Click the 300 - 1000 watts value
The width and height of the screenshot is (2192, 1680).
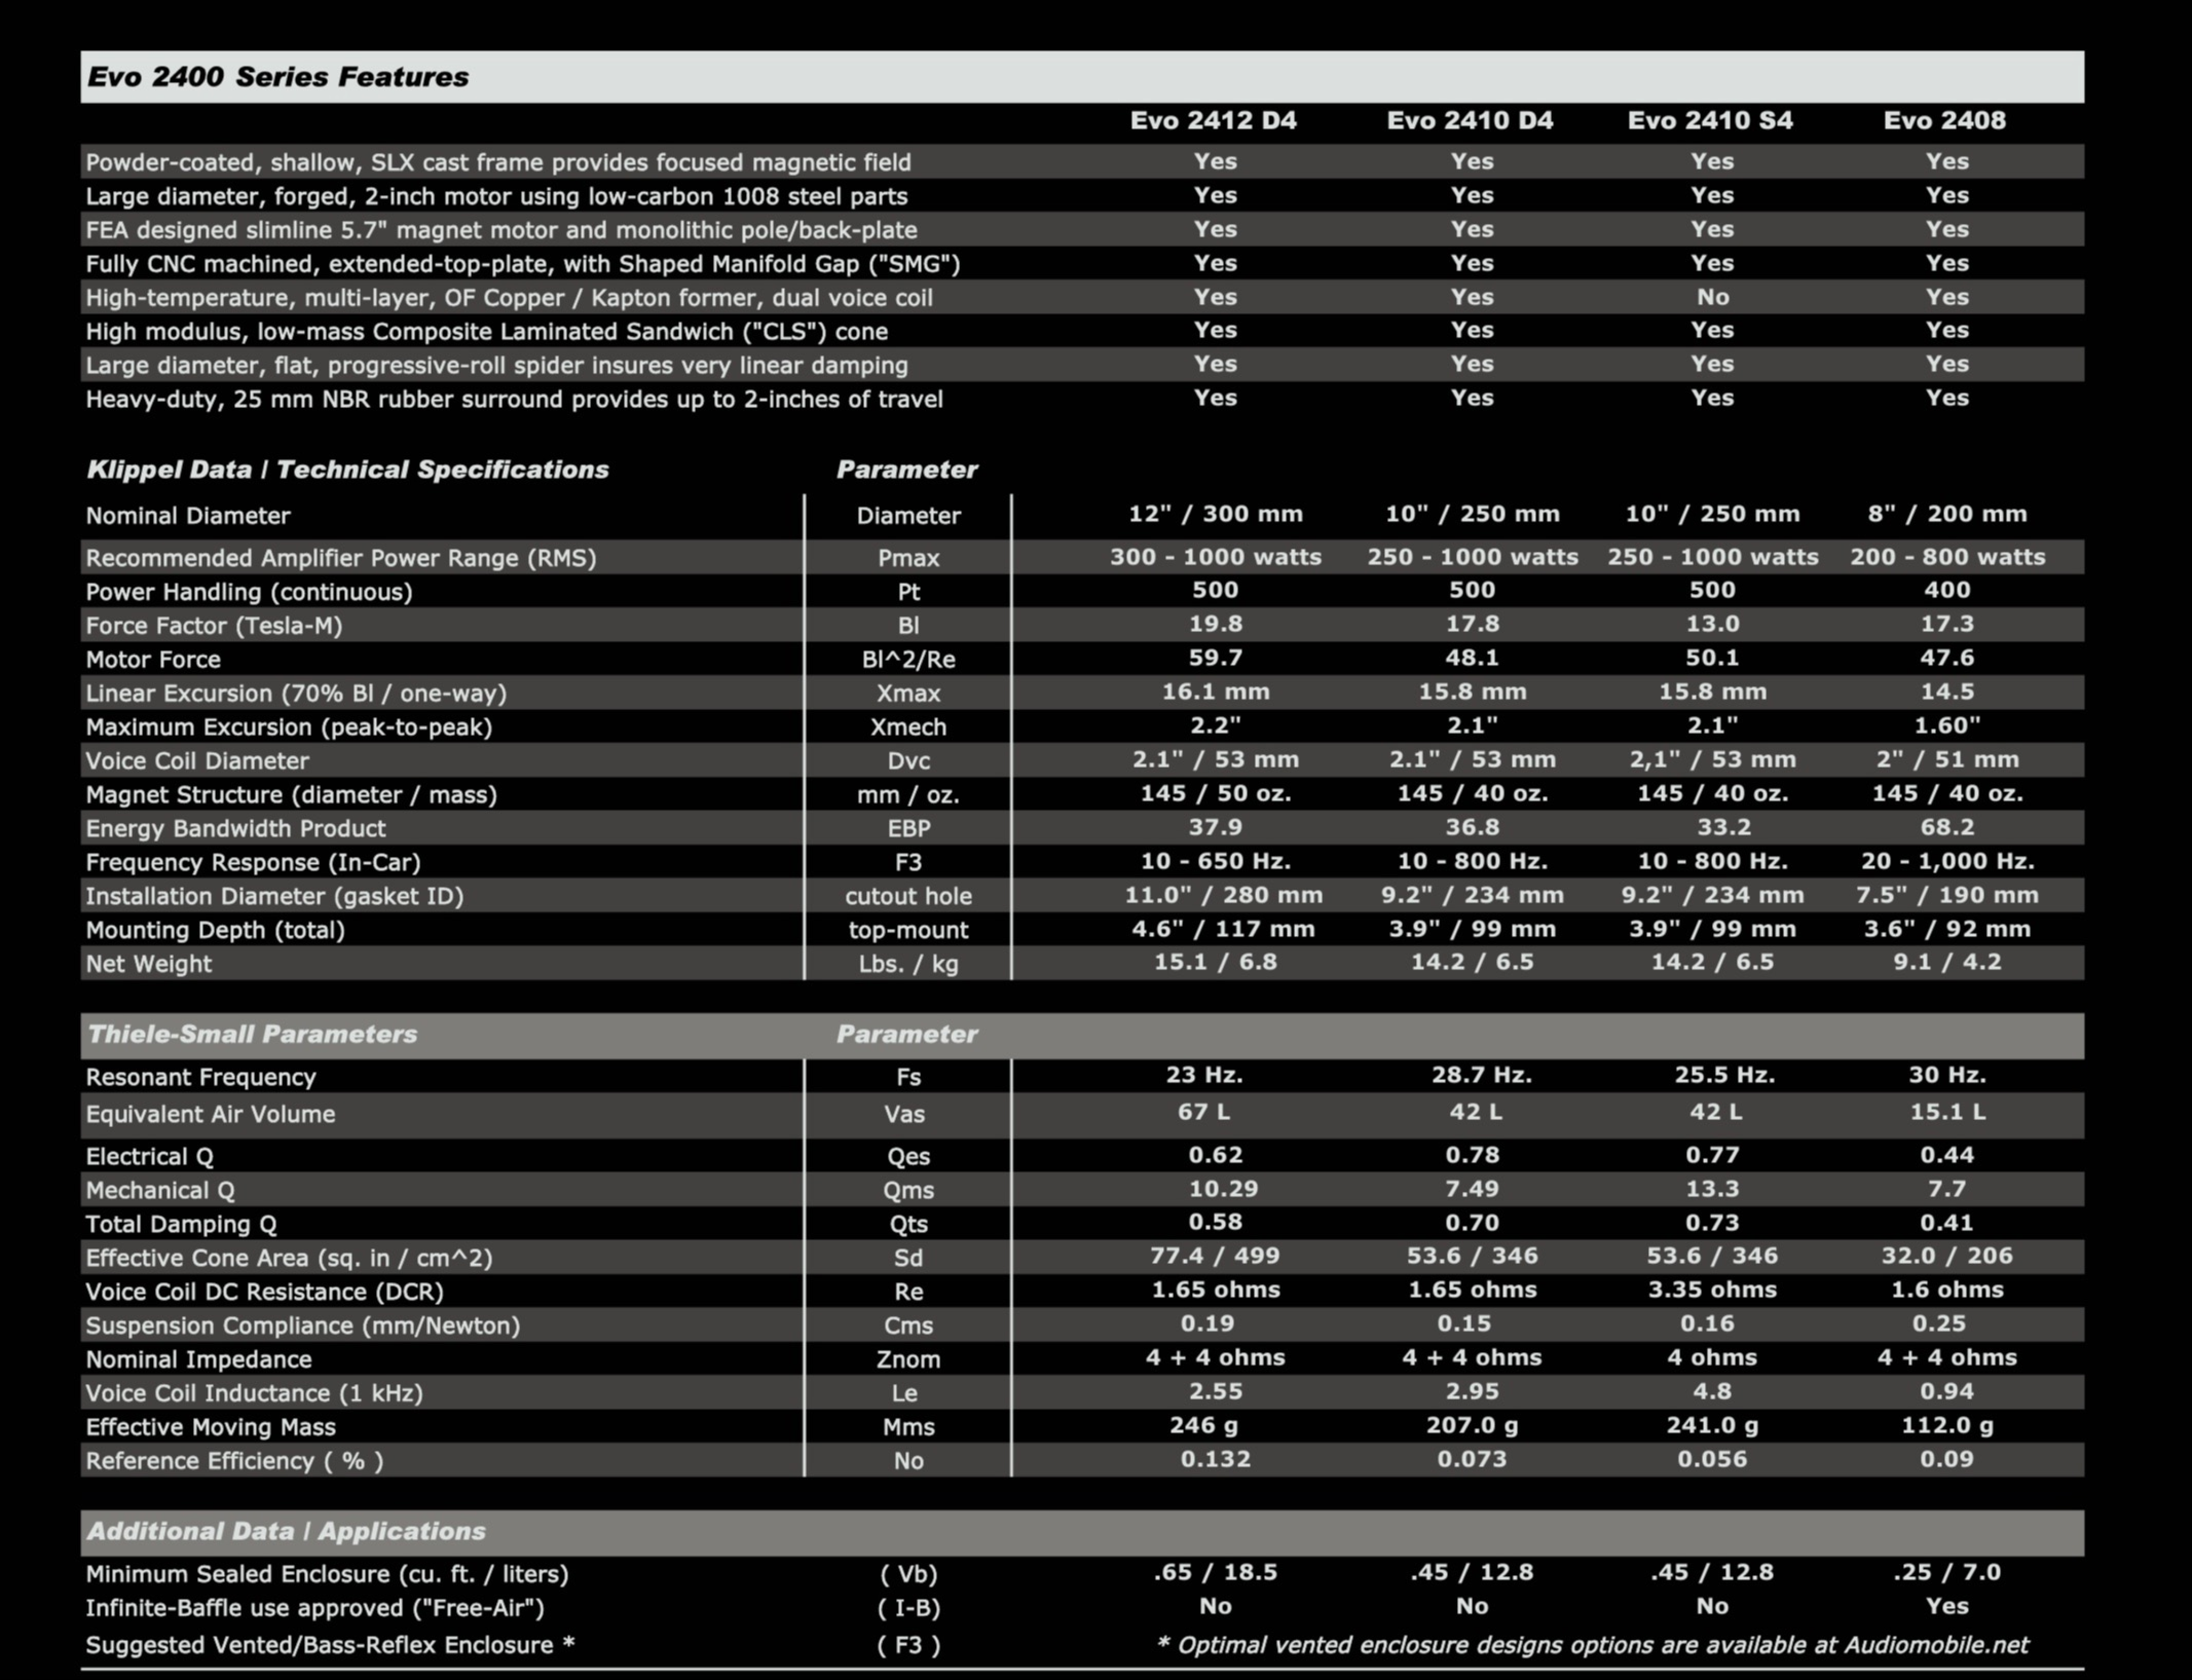click(1215, 557)
